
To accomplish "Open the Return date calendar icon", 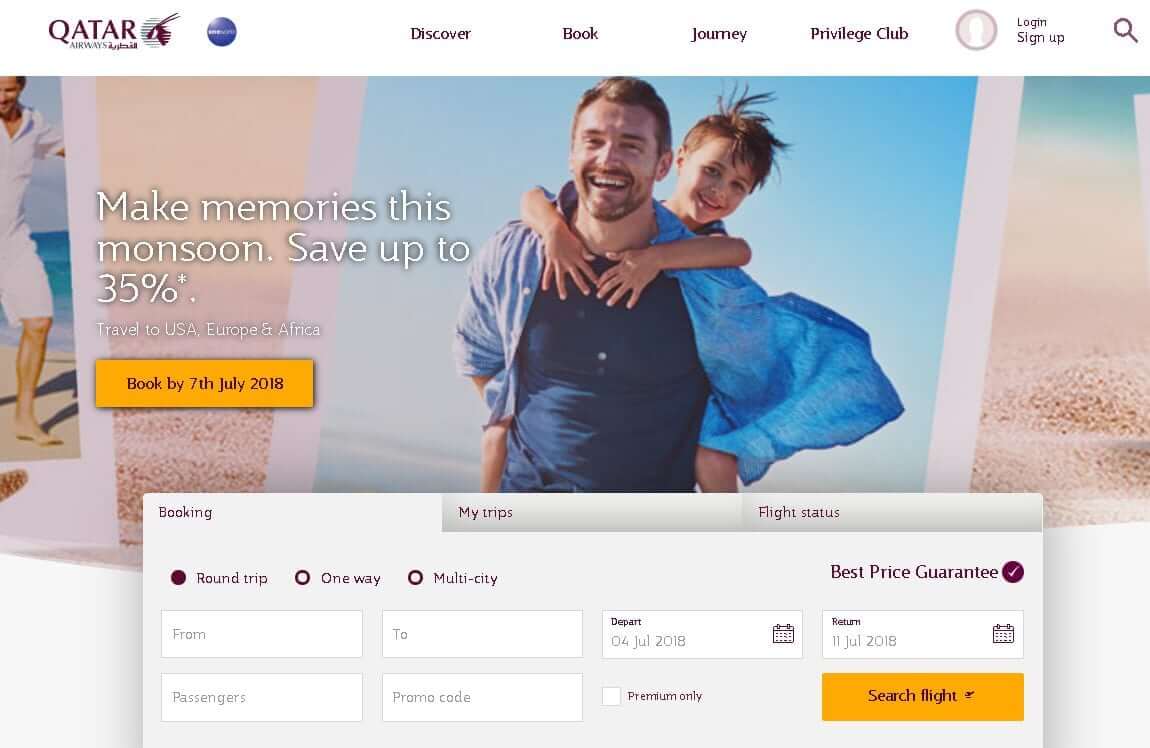I will point(1003,634).
